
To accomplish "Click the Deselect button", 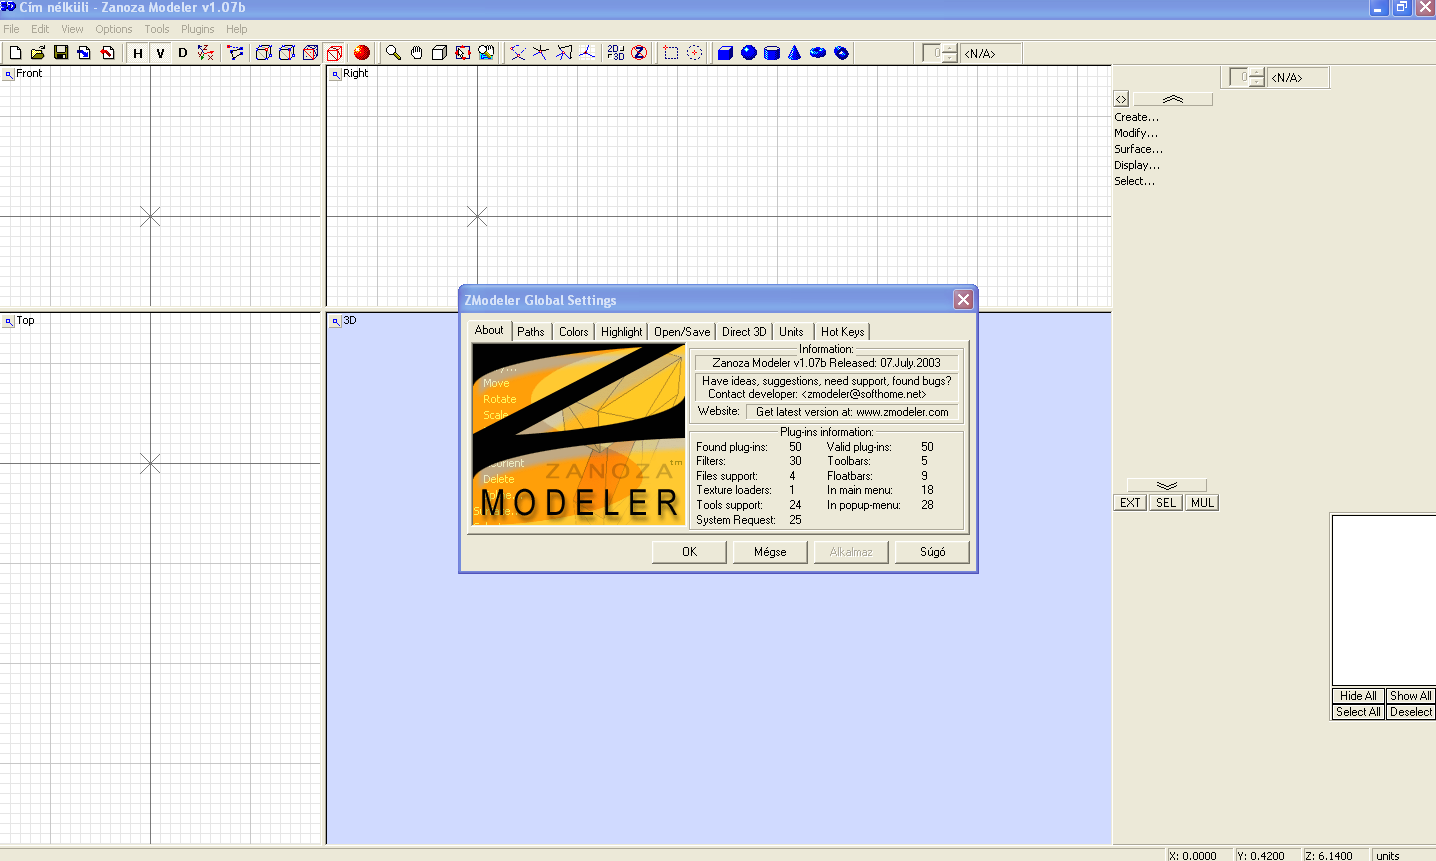I will click(x=1410, y=712).
